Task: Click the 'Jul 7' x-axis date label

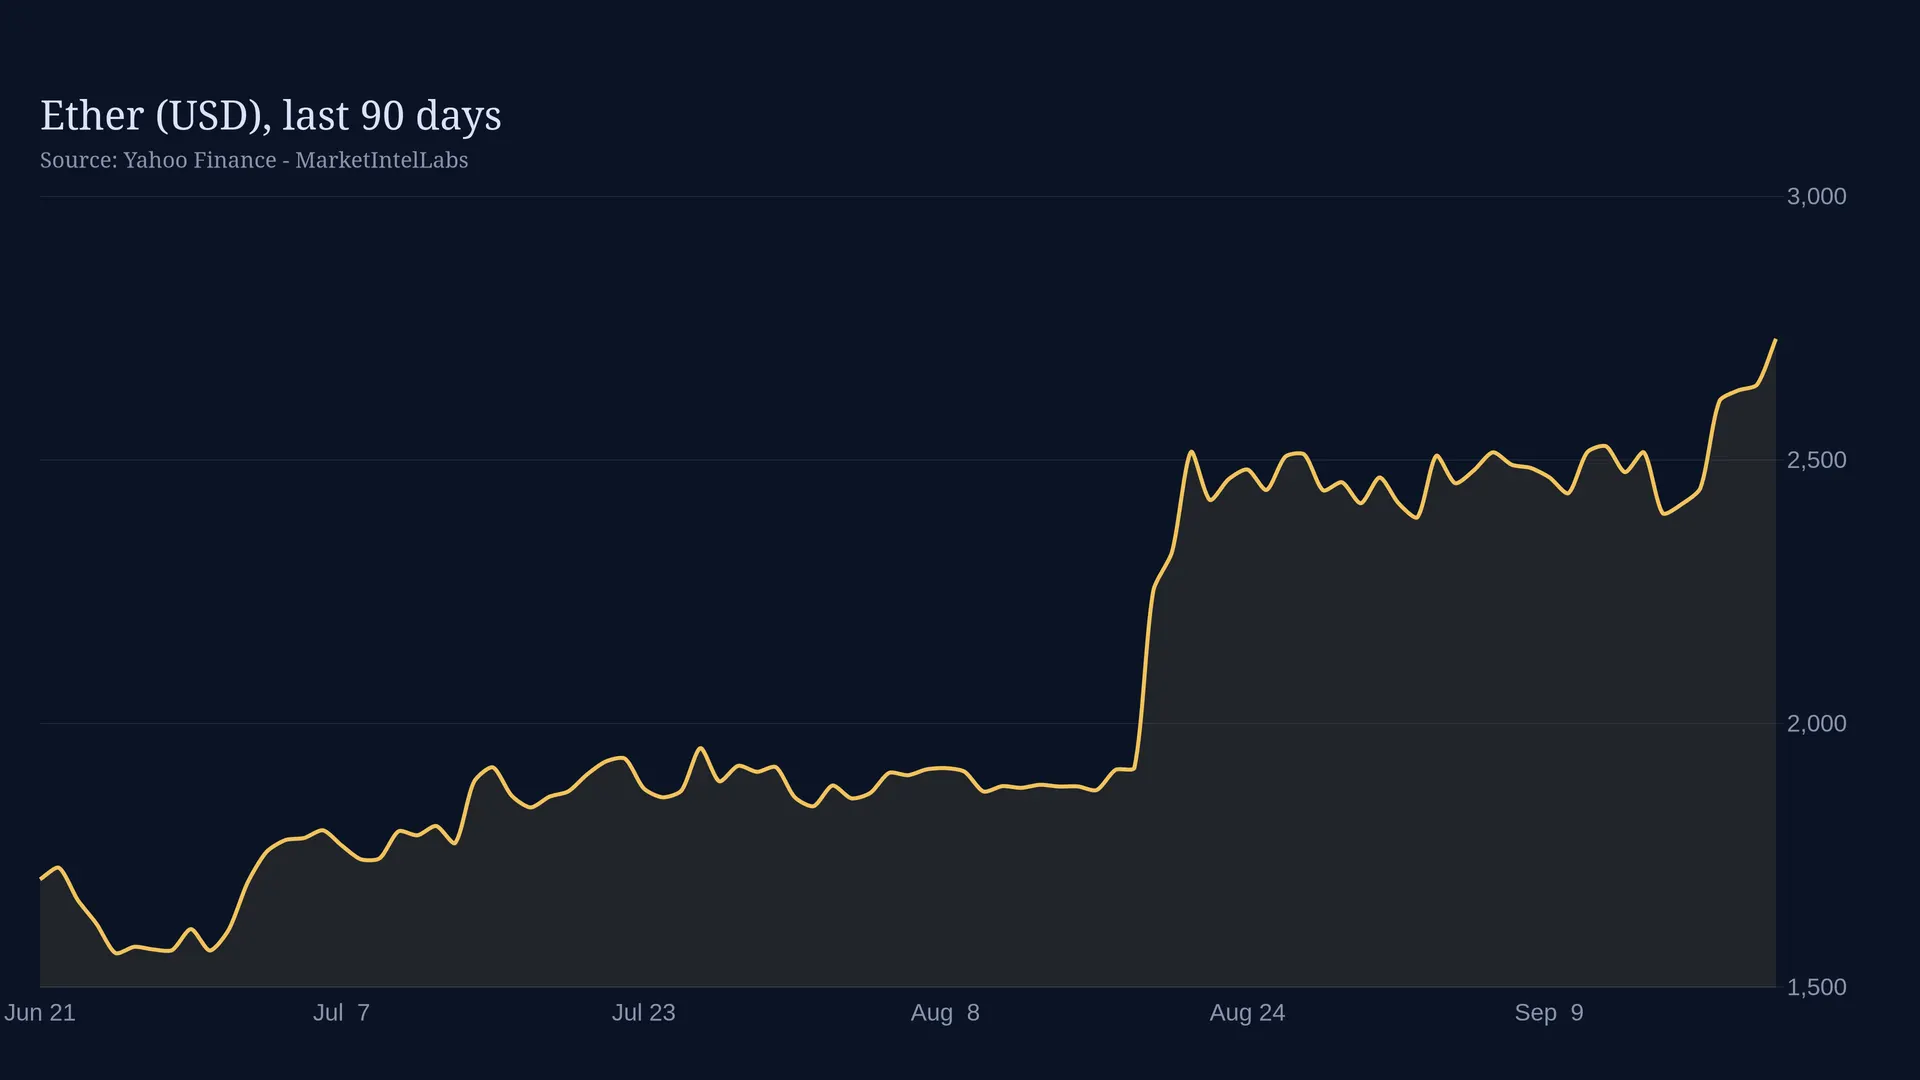Action: click(341, 1012)
